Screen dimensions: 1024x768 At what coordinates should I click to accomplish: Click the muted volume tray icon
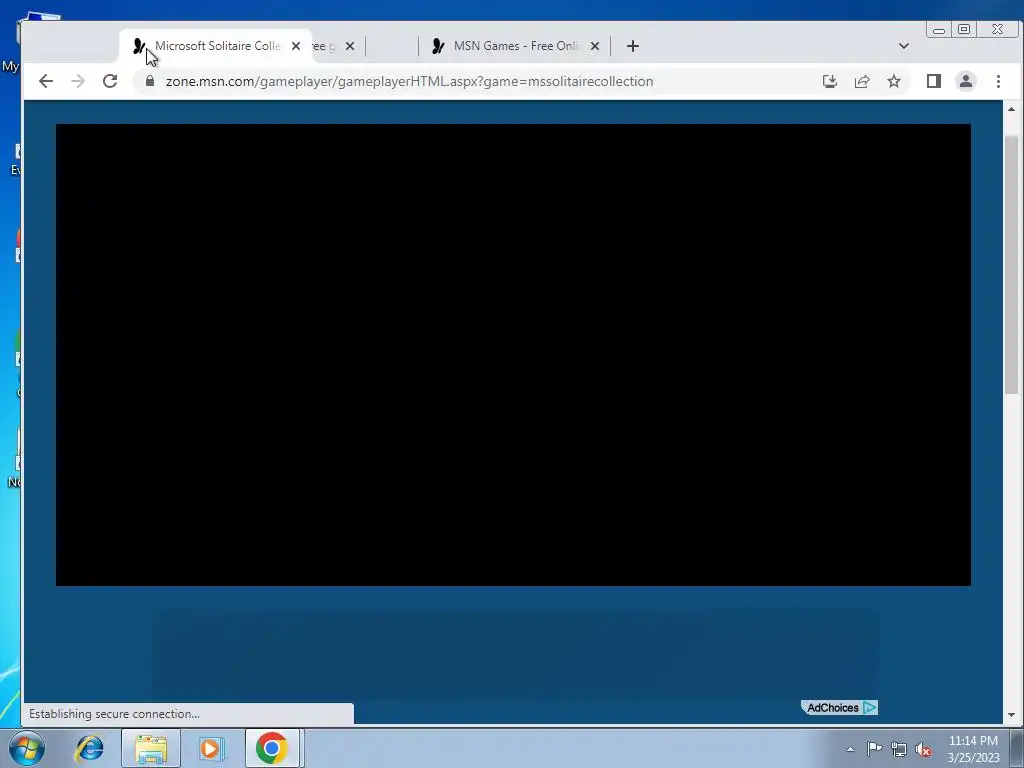[923, 750]
